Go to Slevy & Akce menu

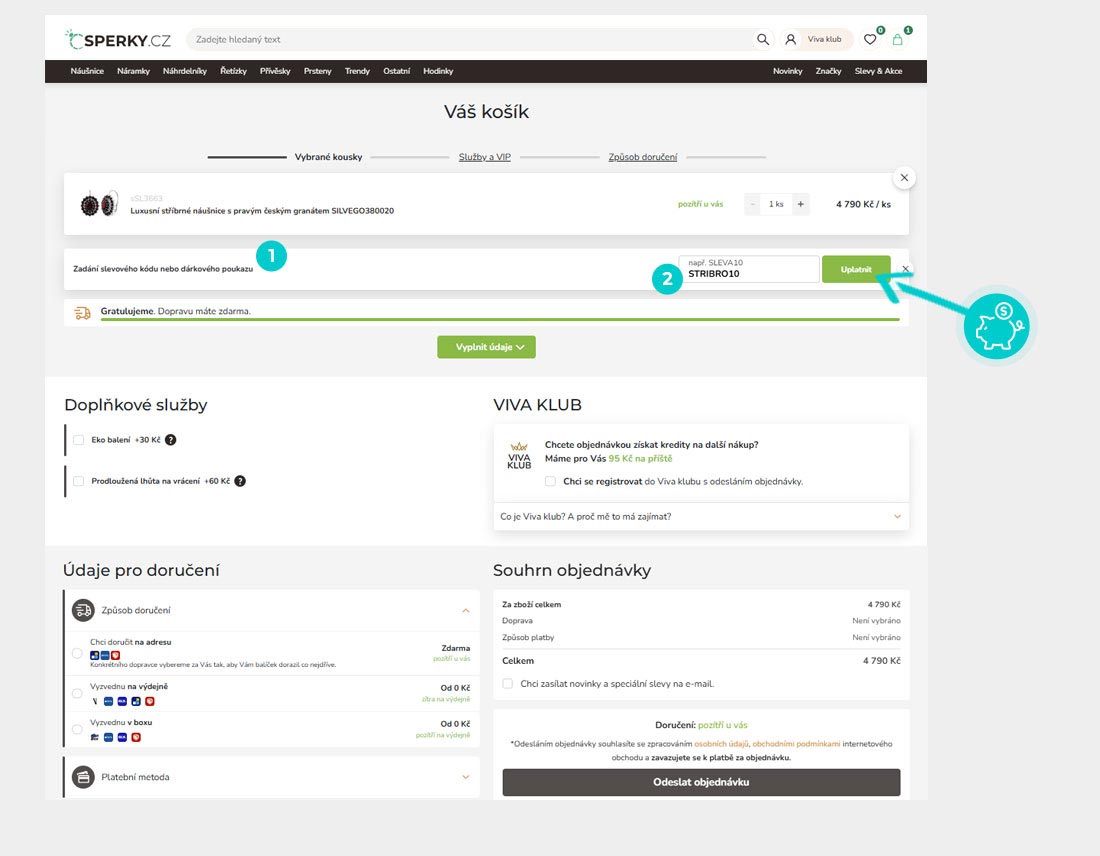click(x=878, y=71)
